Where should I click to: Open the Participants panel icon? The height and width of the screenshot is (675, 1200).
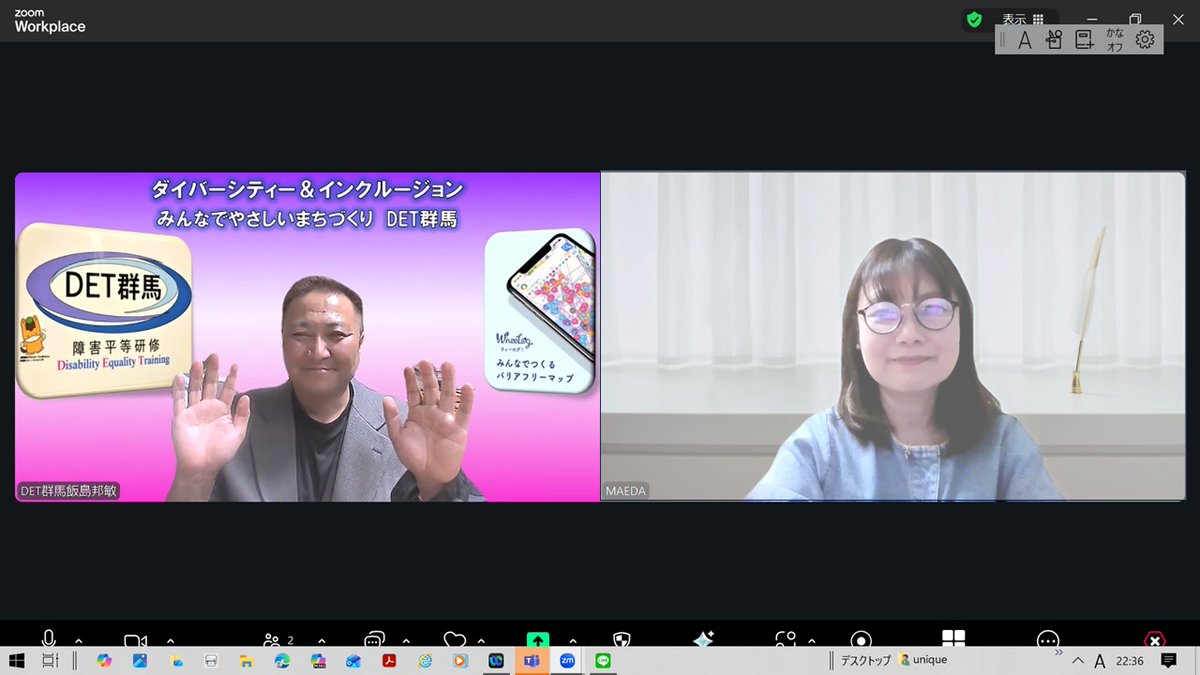pyautogui.click(x=272, y=640)
